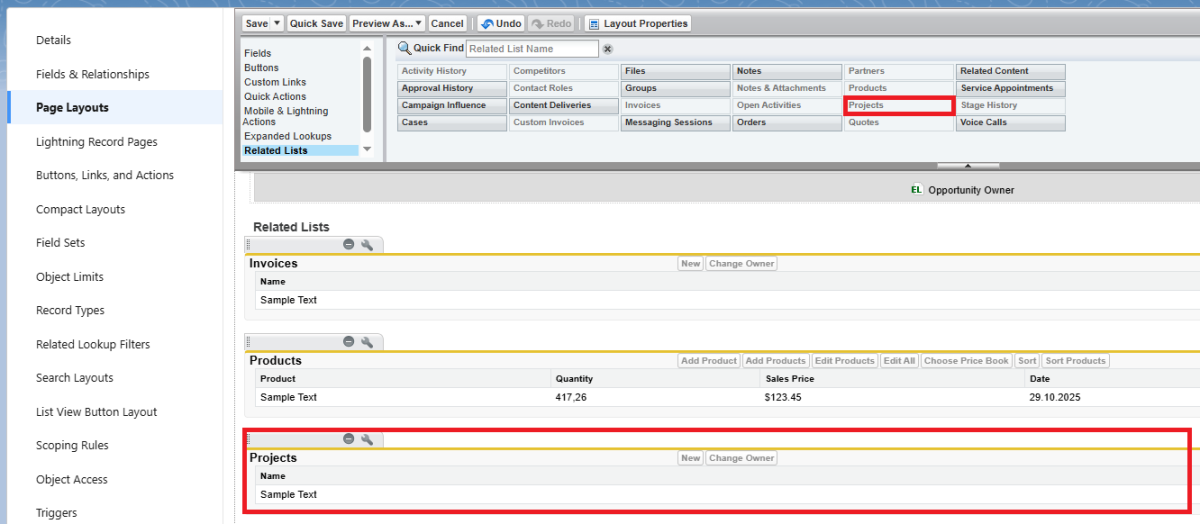Go to Fields & Relationships in sidebar
The width and height of the screenshot is (1200, 524).
click(92, 74)
